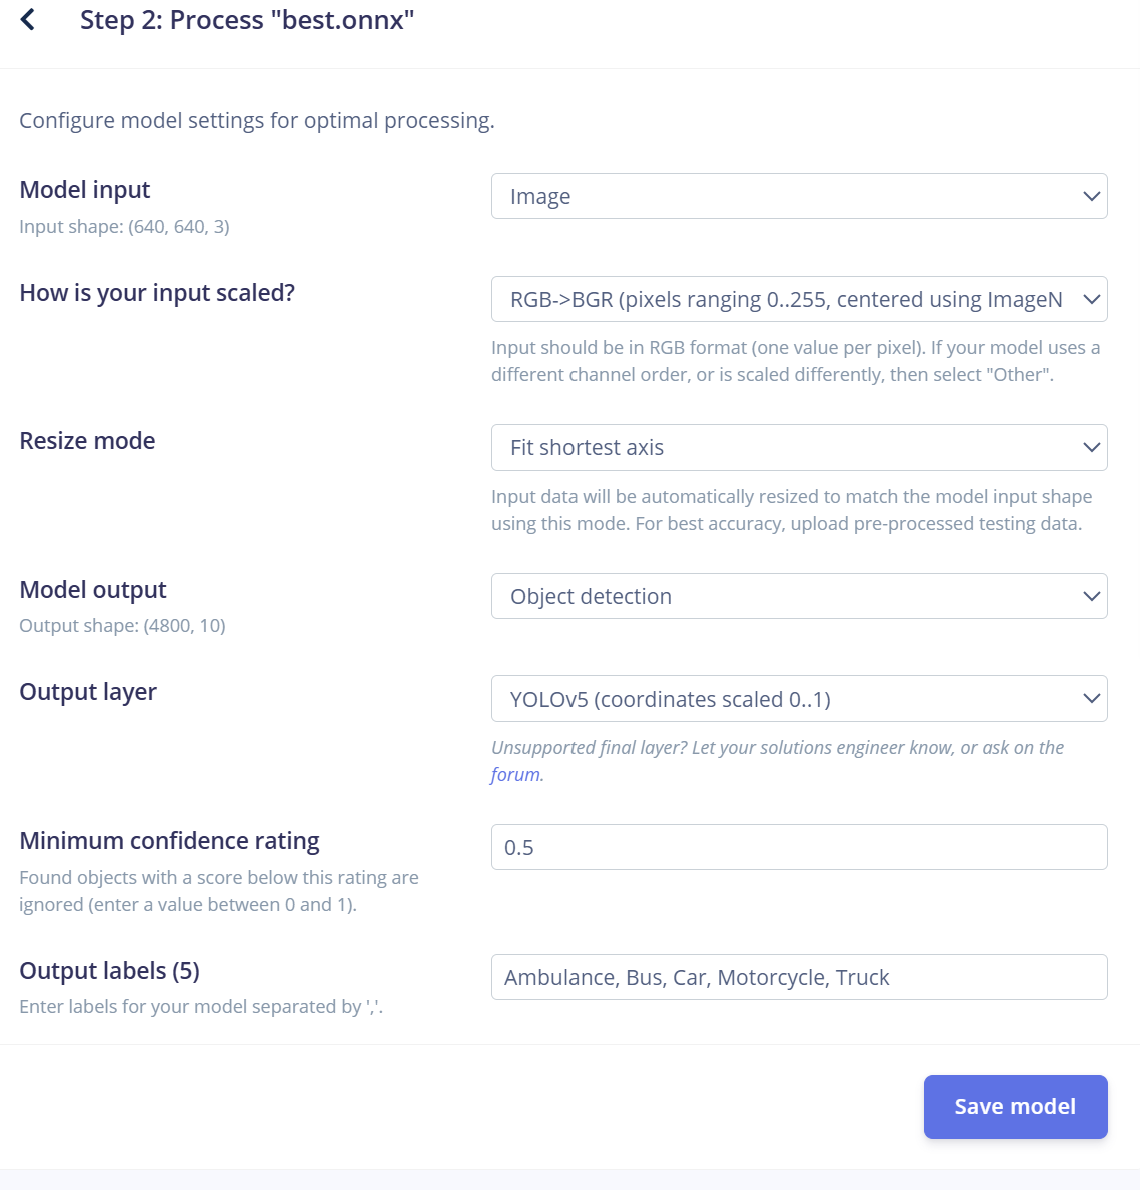Click the Save model button
The image size is (1140, 1190).
tap(1016, 1107)
